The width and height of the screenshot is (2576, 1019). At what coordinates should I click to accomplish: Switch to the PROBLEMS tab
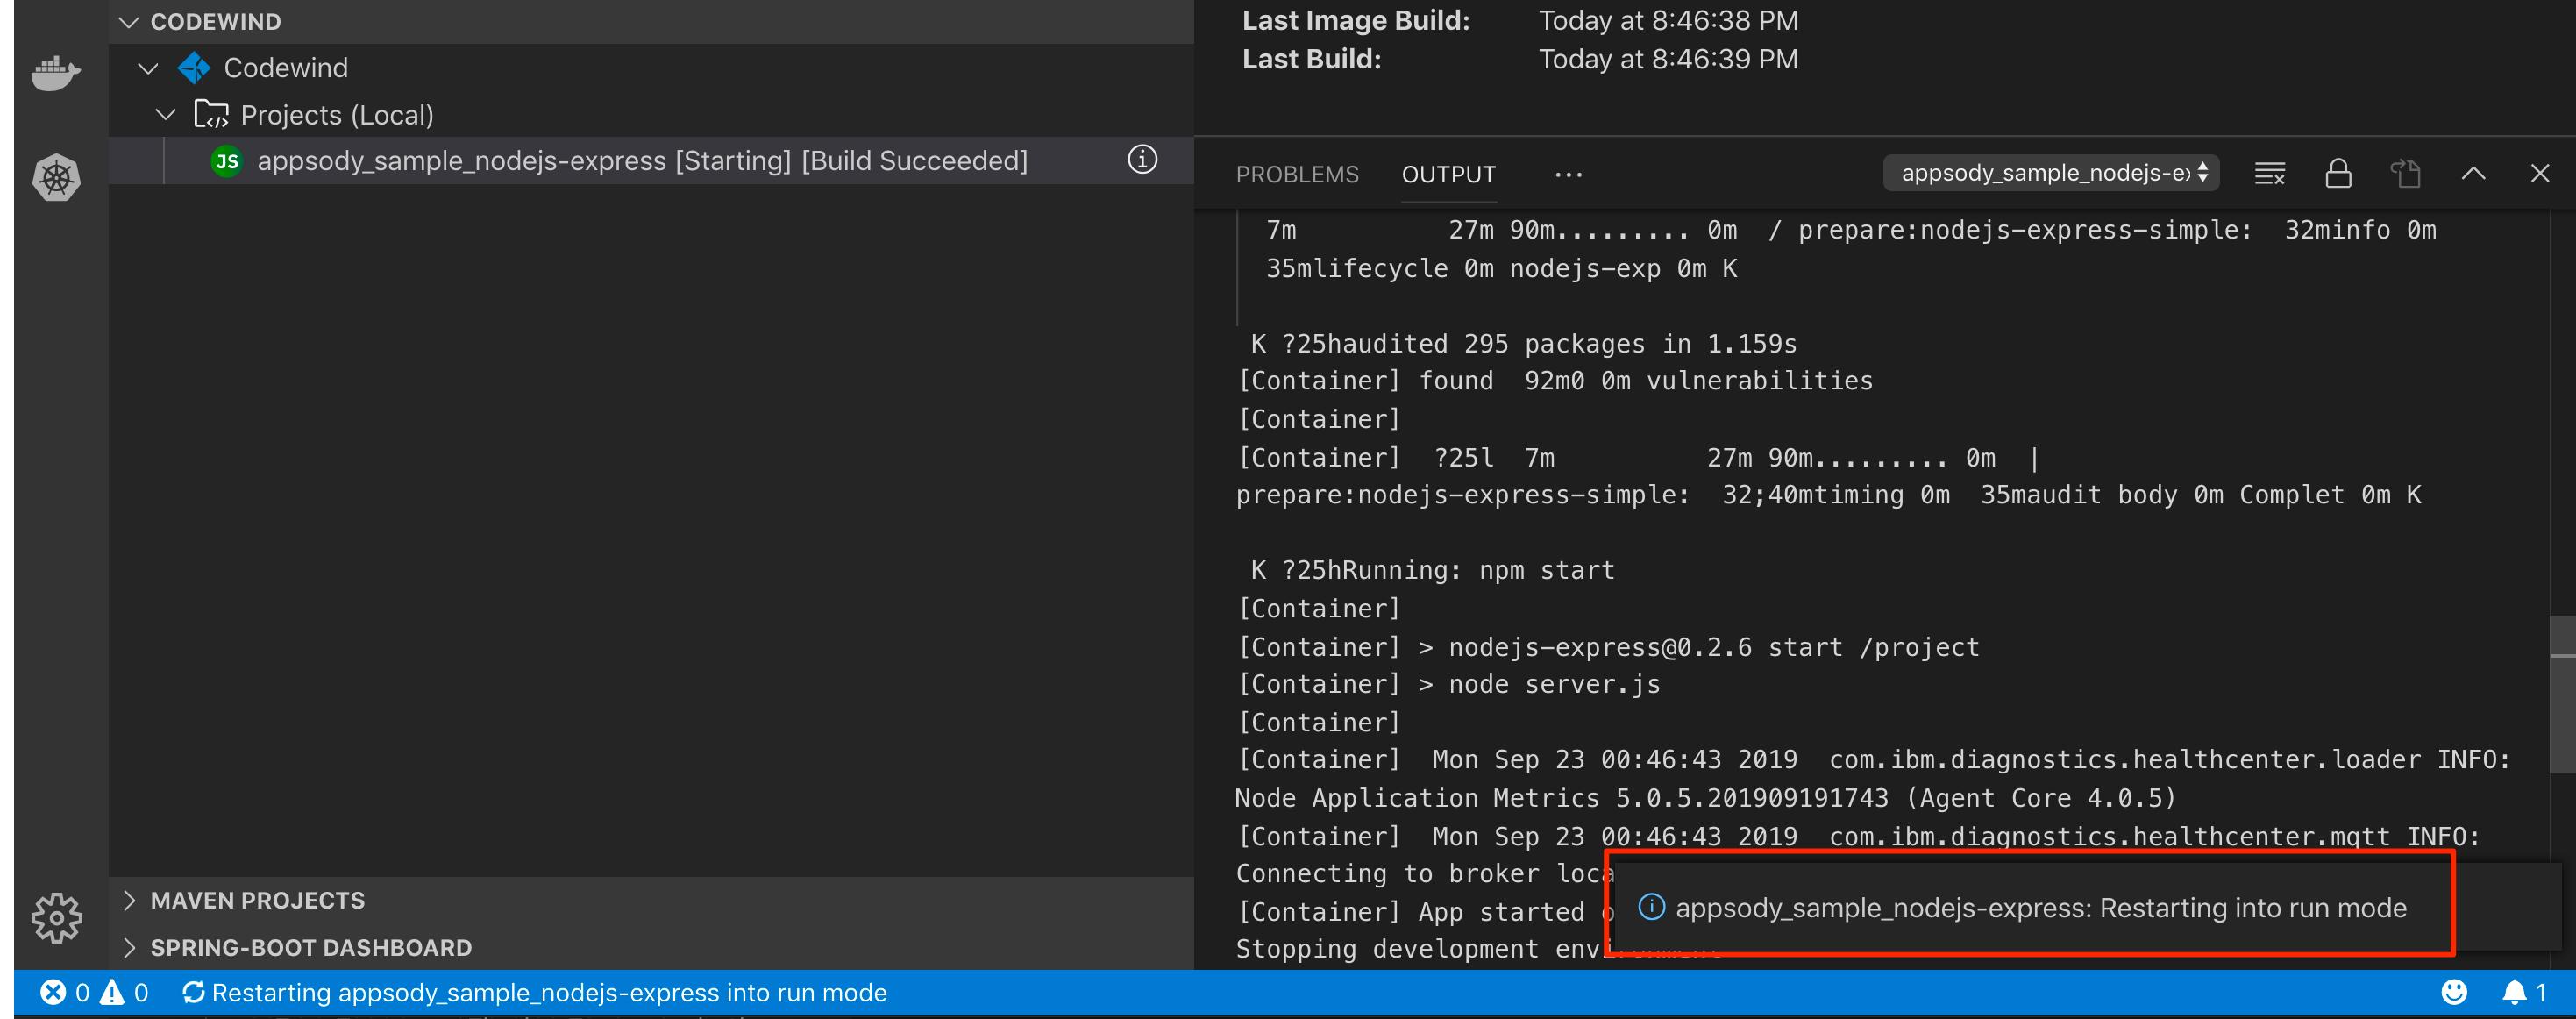click(1297, 175)
